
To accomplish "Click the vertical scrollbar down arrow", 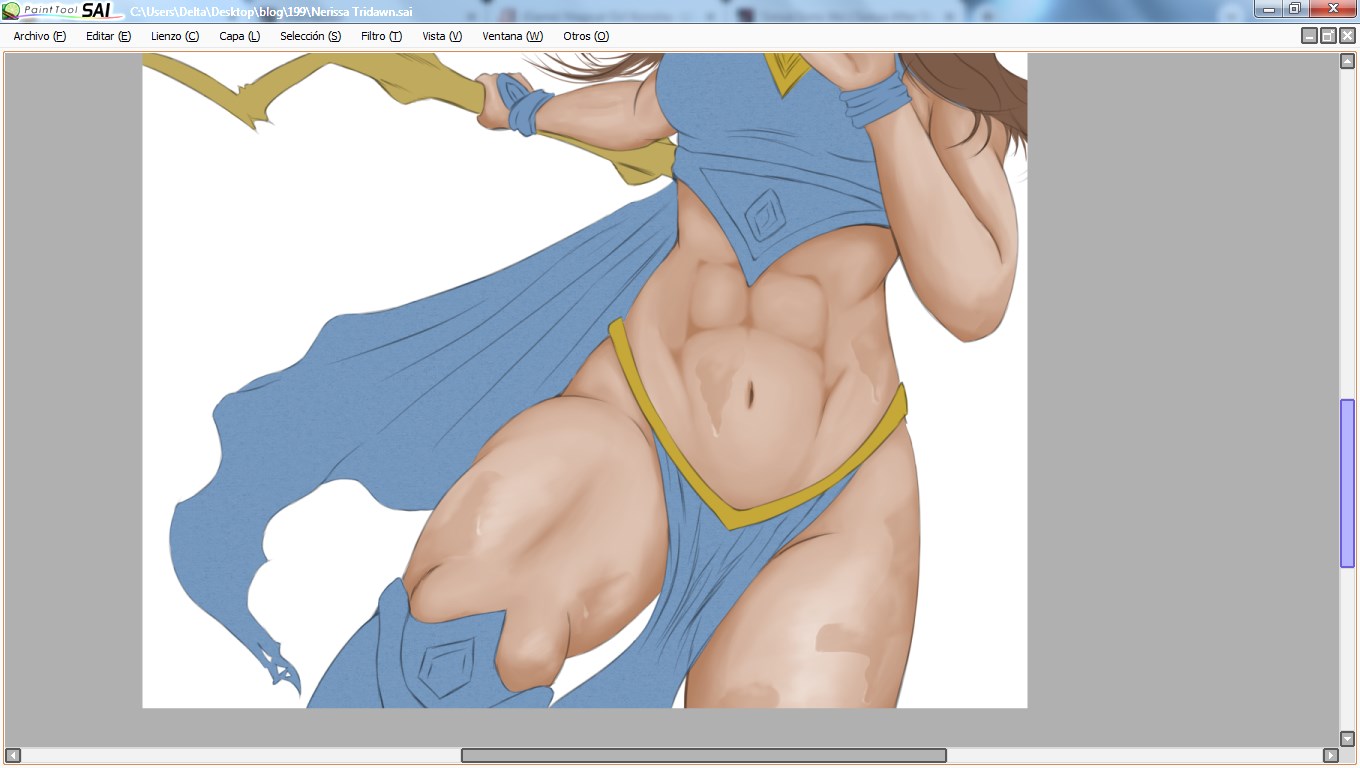I will tap(1347, 738).
